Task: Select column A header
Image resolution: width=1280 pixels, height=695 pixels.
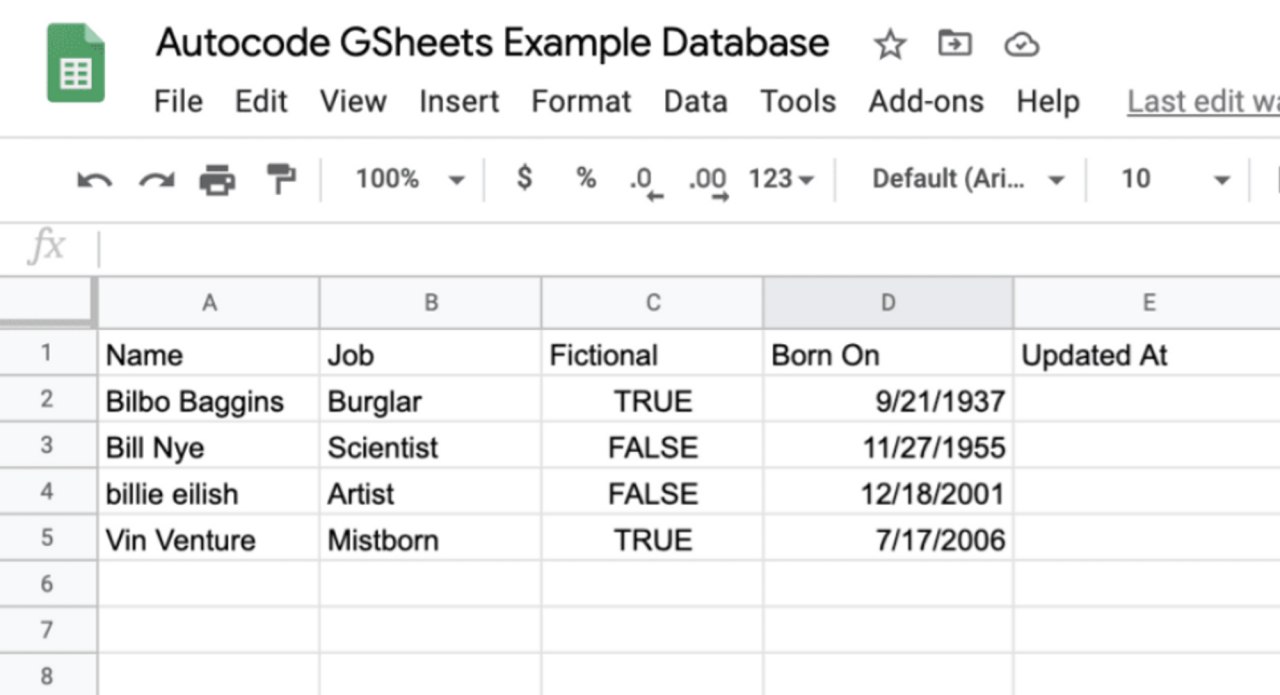Action: 209,303
